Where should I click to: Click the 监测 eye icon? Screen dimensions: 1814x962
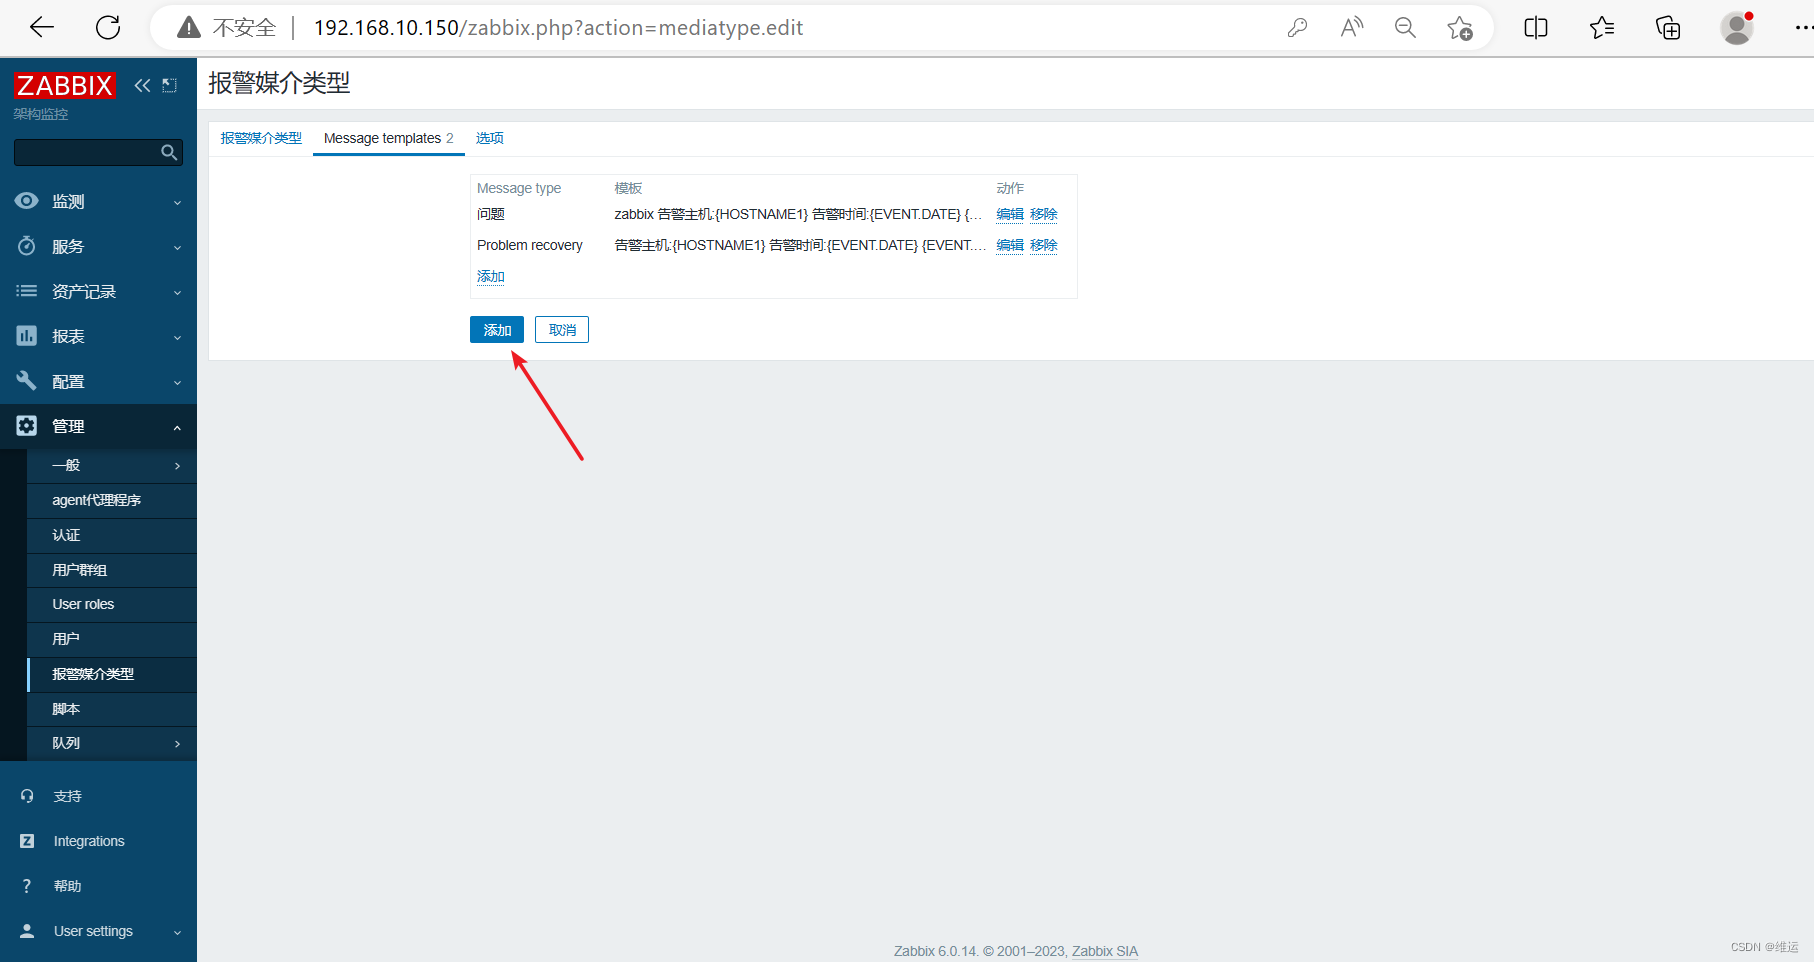27,201
